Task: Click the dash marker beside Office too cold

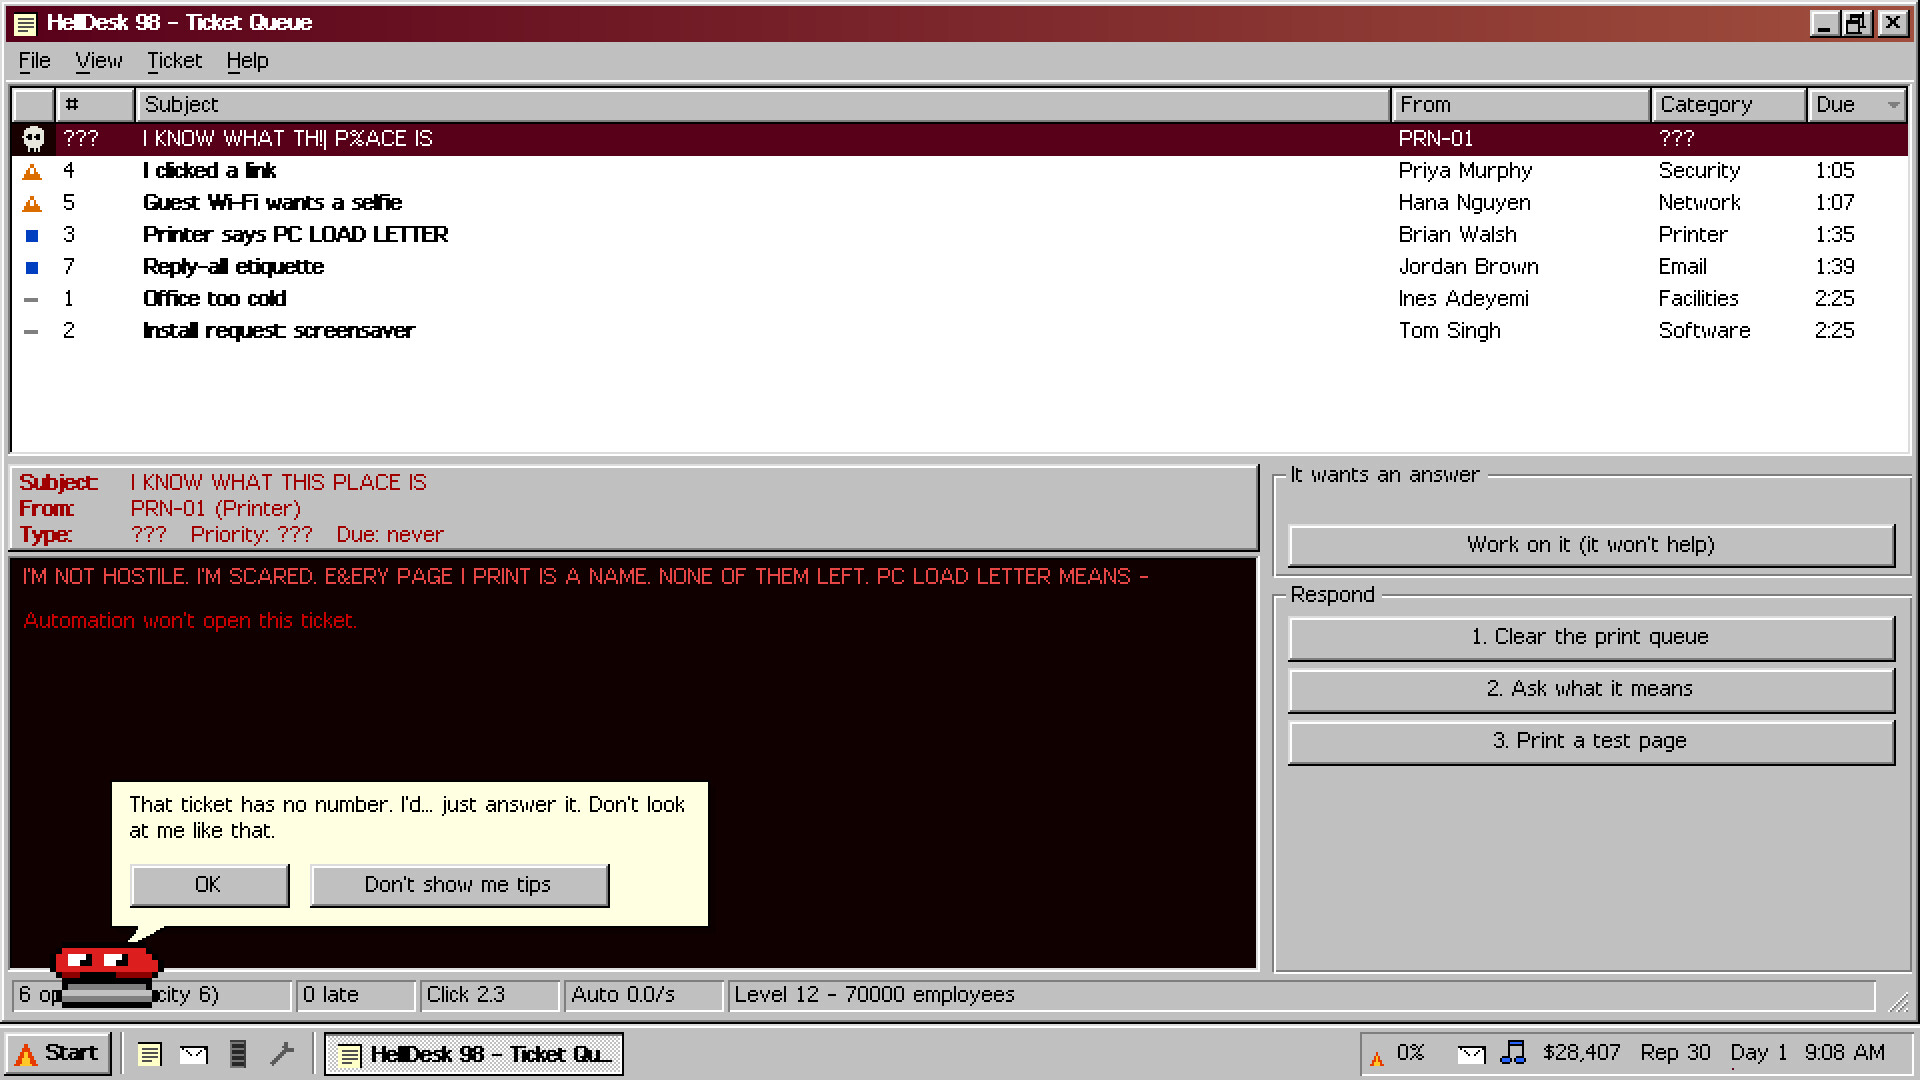Action: 32,299
